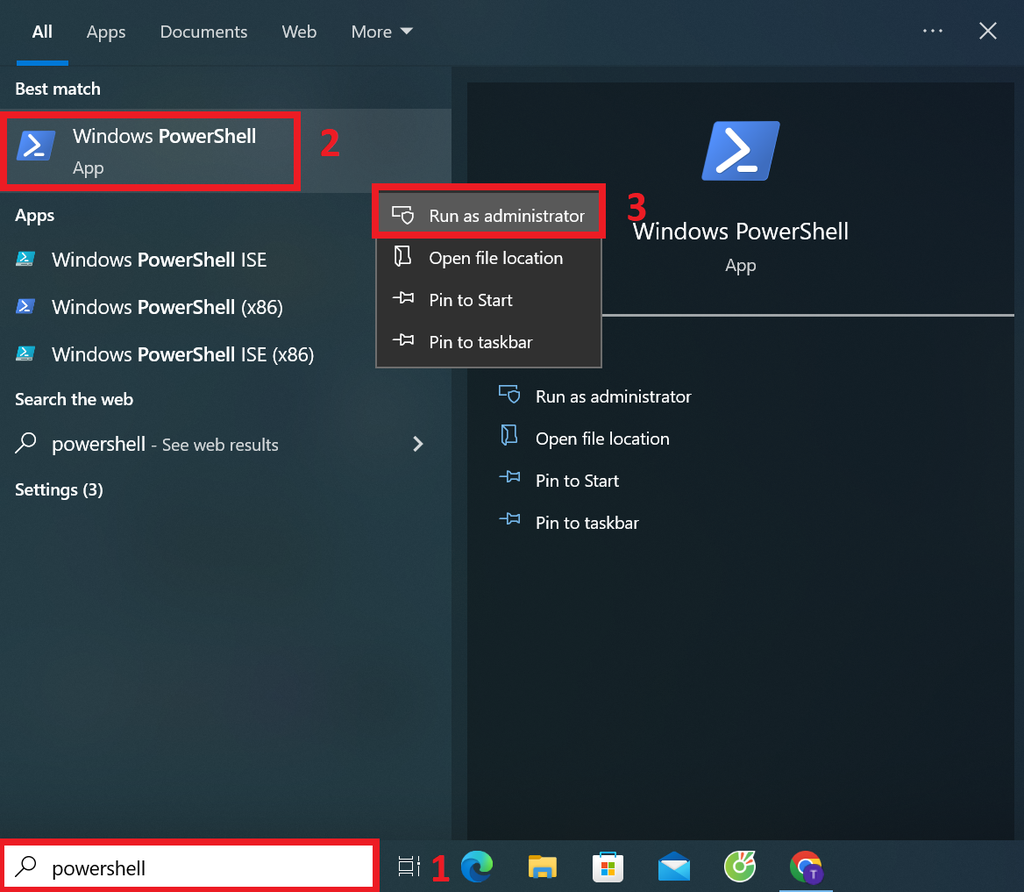Select the Windows PowerShell ISE result name
This screenshot has width=1024, height=892.
pos(159,259)
